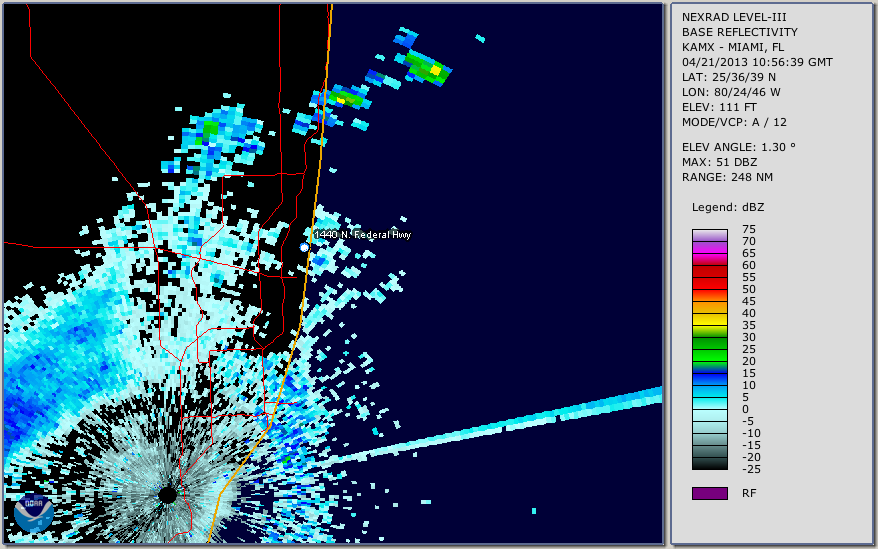Select the 'ELEV: 111 FT' line
Screen dimensions: 878x549
point(719,107)
